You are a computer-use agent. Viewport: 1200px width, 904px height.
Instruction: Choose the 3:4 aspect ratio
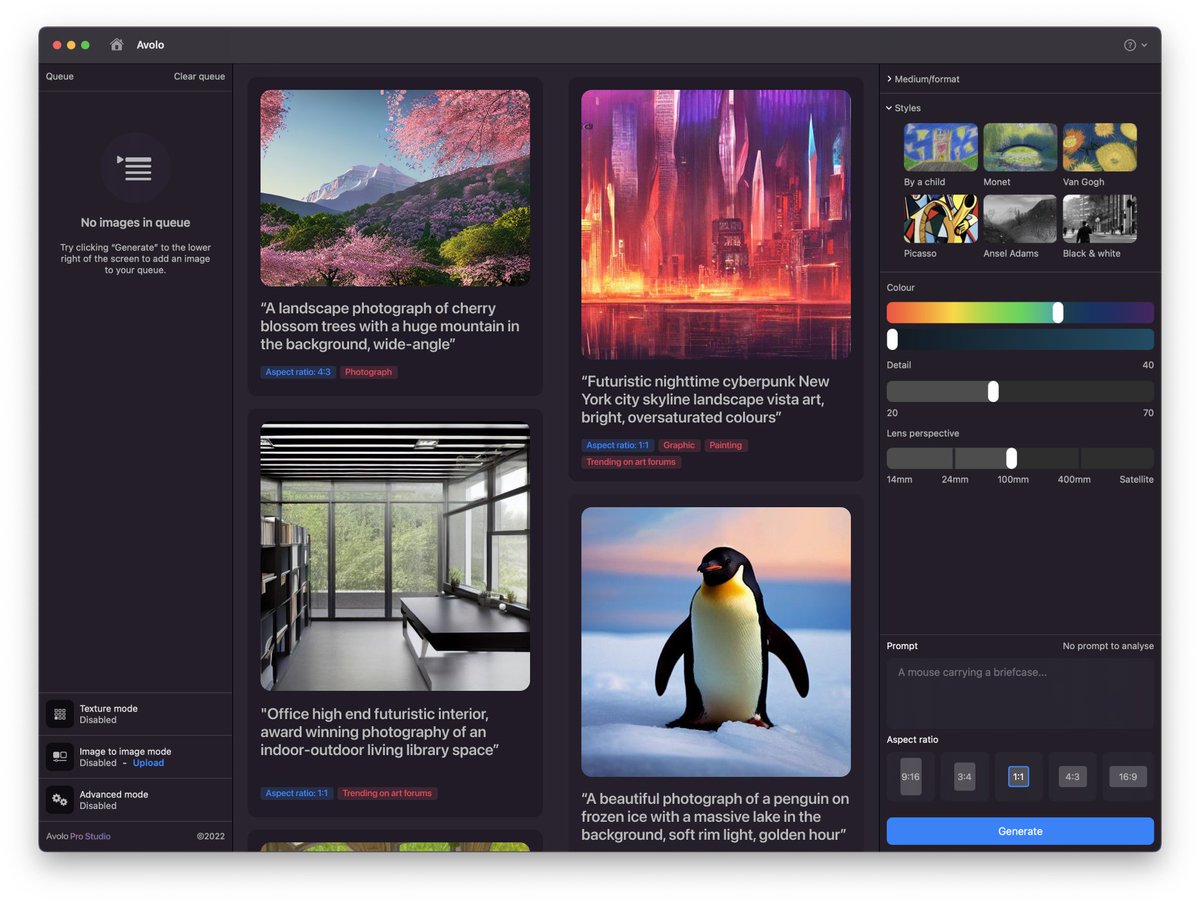(965, 777)
